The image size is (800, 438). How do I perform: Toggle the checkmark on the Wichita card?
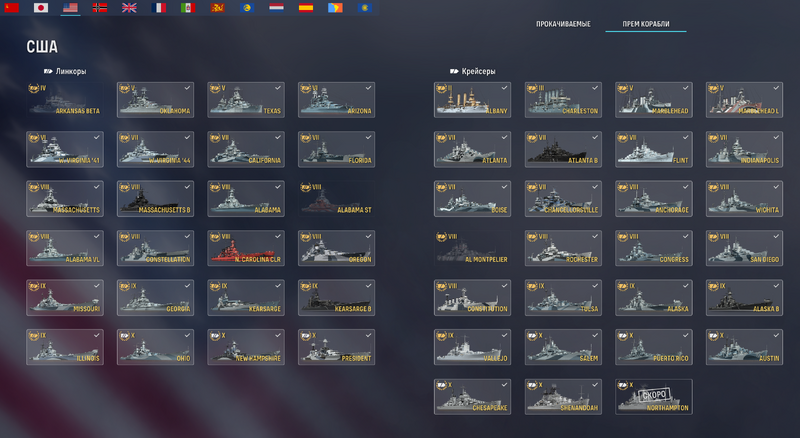(x=776, y=187)
